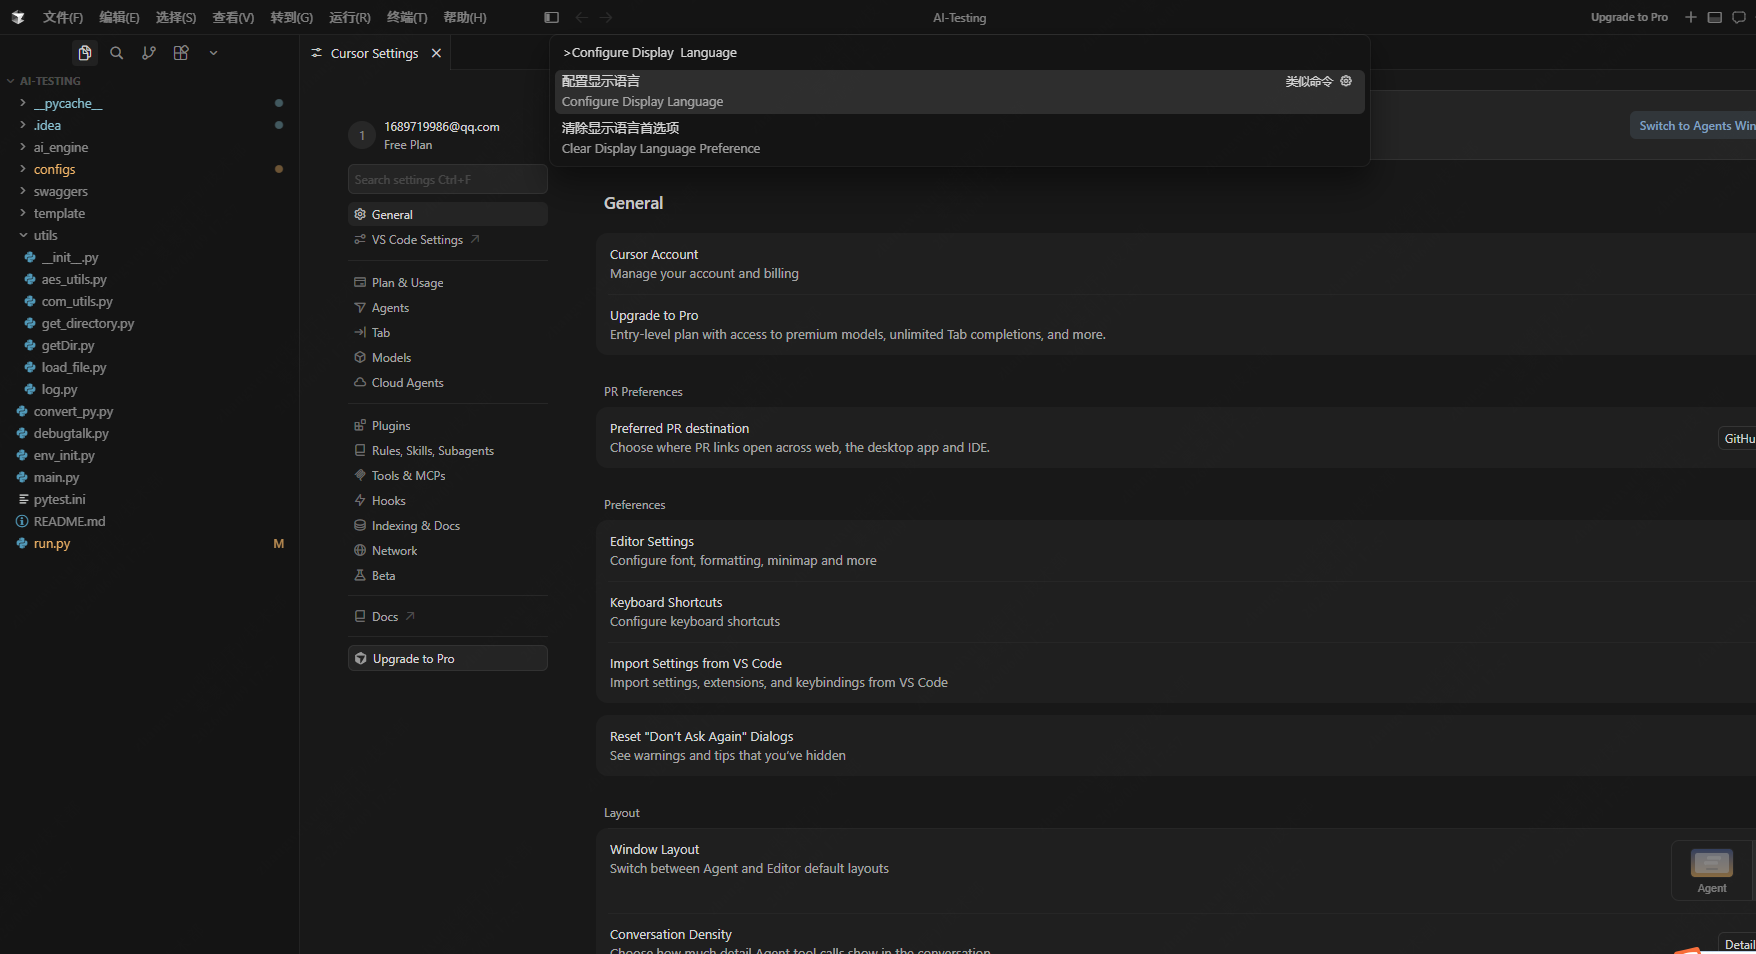
Task: Open the Docs external link
Action: [x=448, y=617]
